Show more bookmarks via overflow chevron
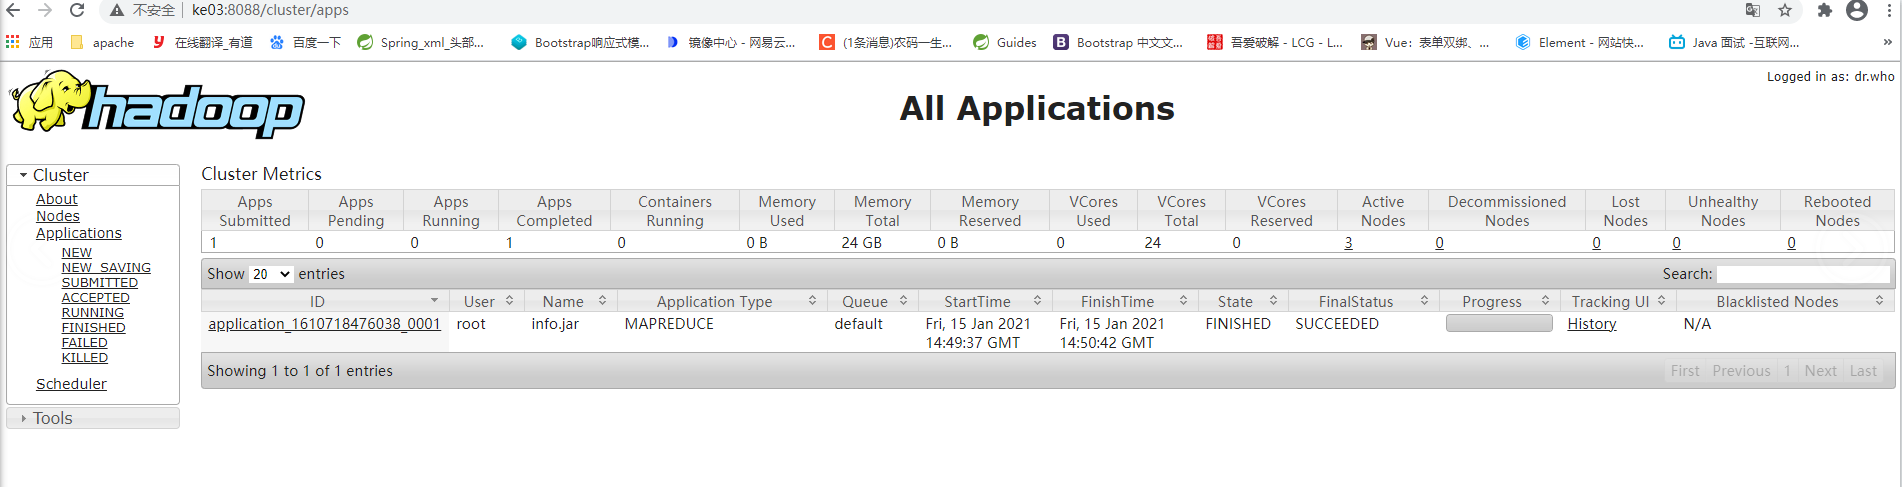Screen dimensions: 1902x487 [x=1887, y=42]
